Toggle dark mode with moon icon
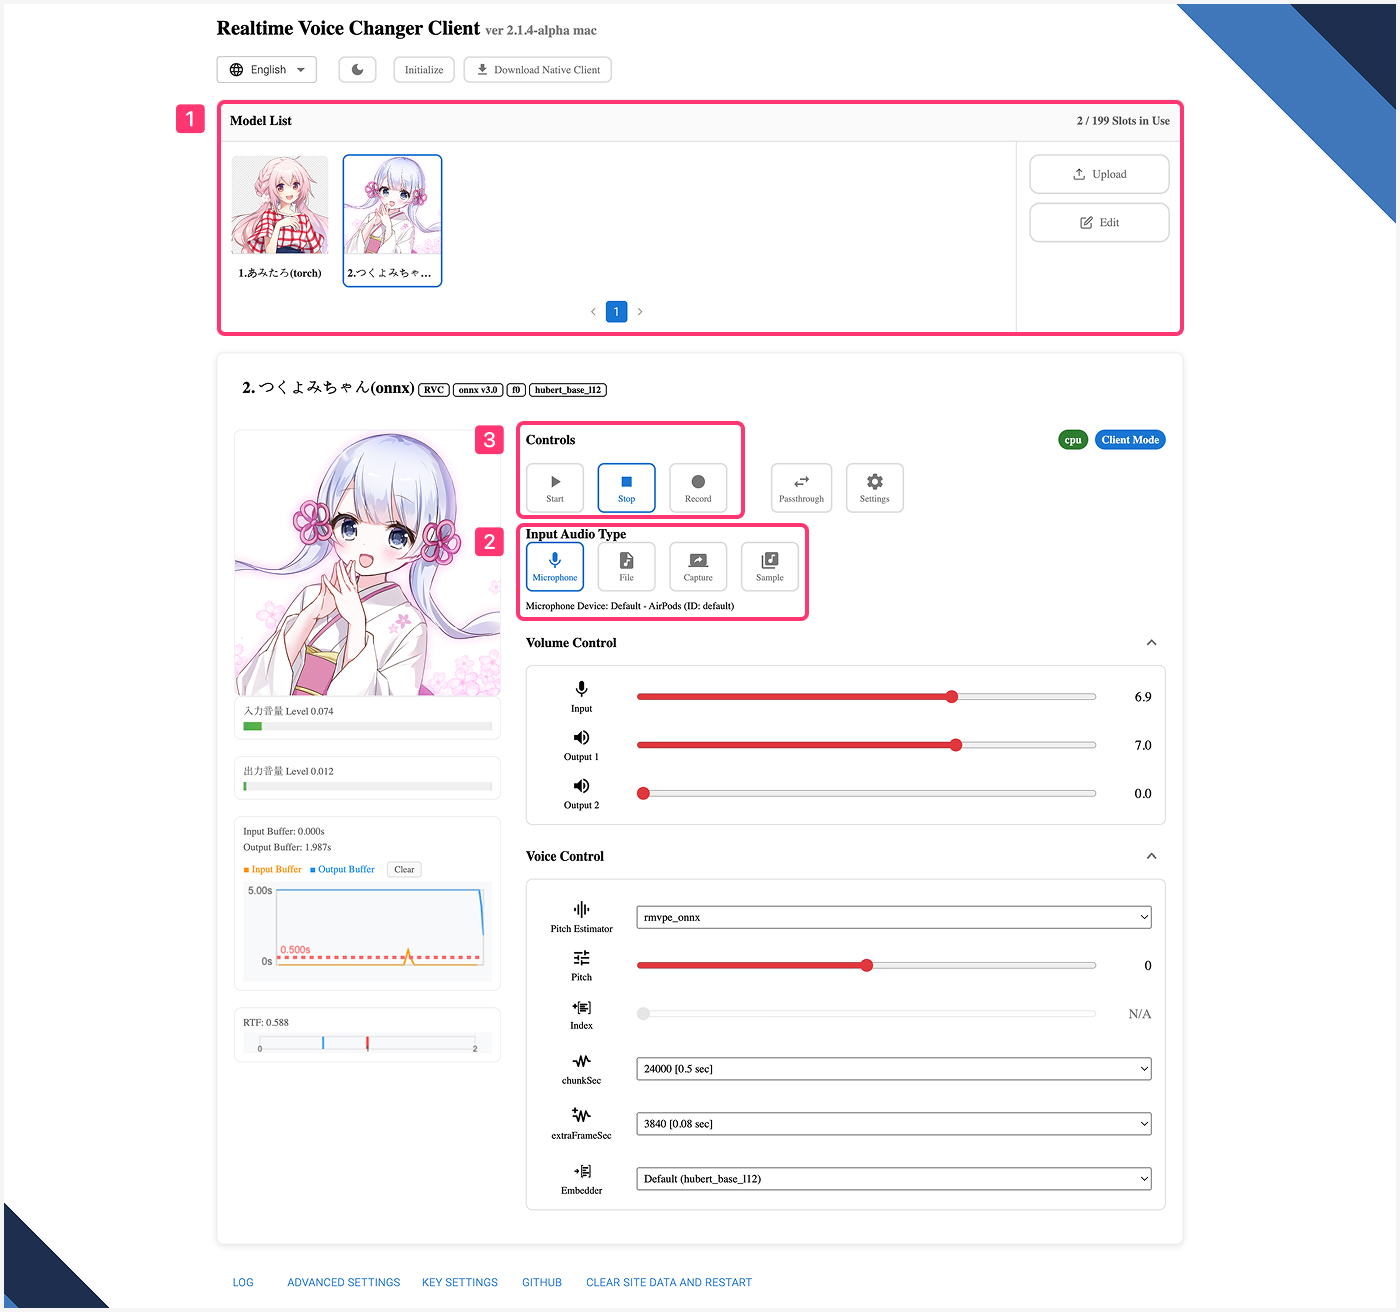 [357, 70]
